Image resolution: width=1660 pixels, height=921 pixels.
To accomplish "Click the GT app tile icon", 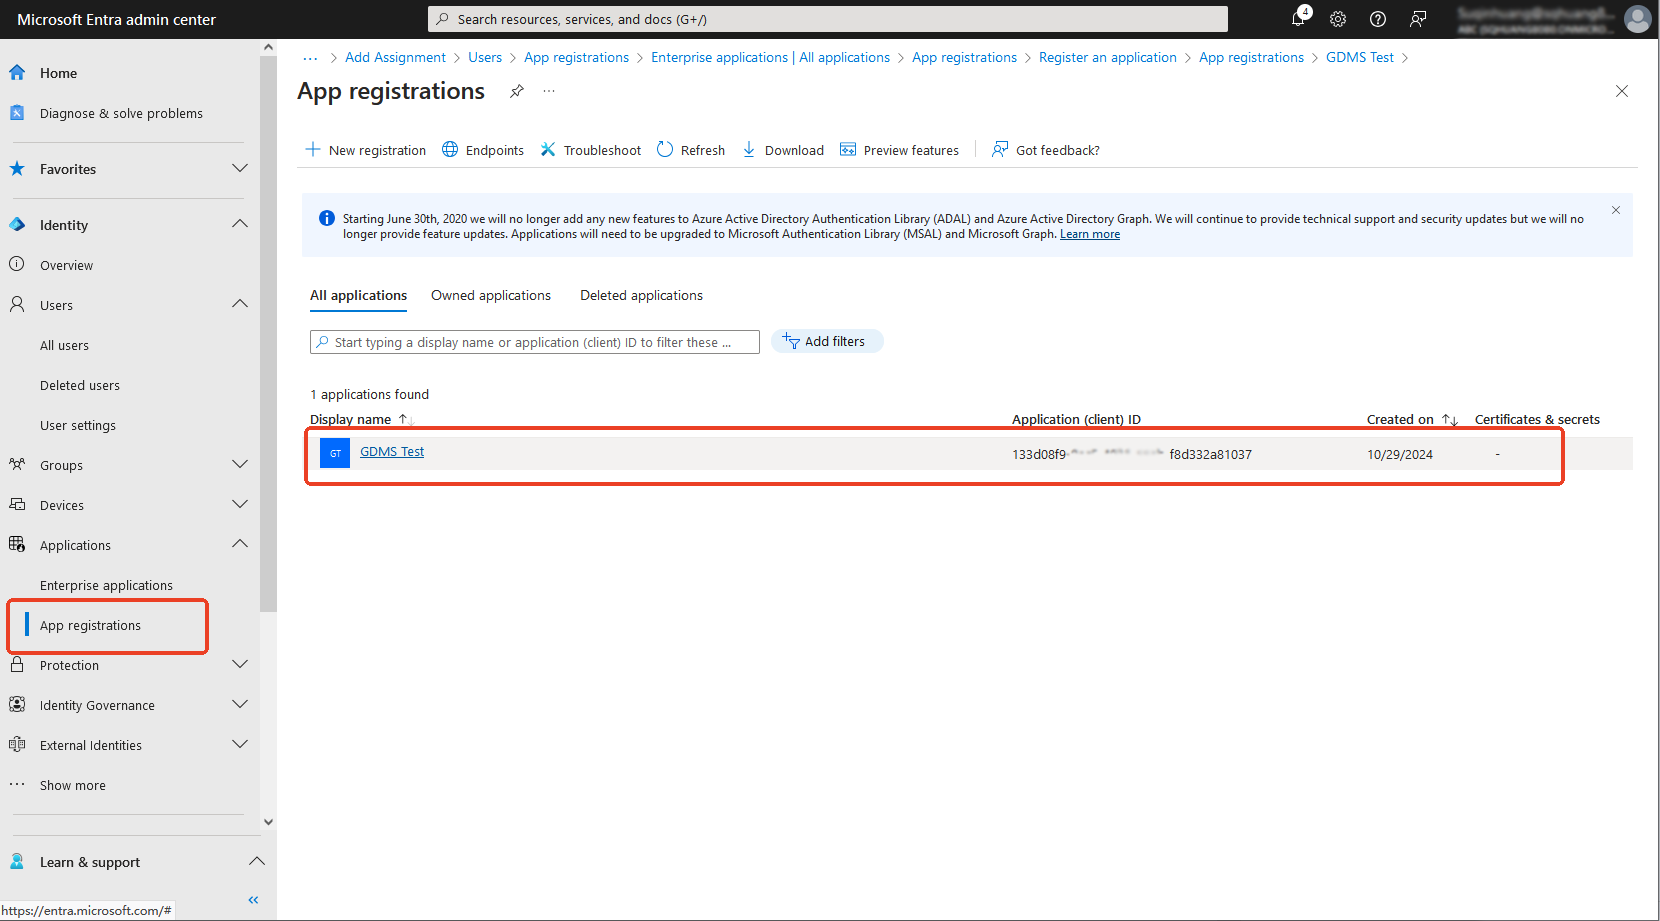I will [x=335, y=453].
